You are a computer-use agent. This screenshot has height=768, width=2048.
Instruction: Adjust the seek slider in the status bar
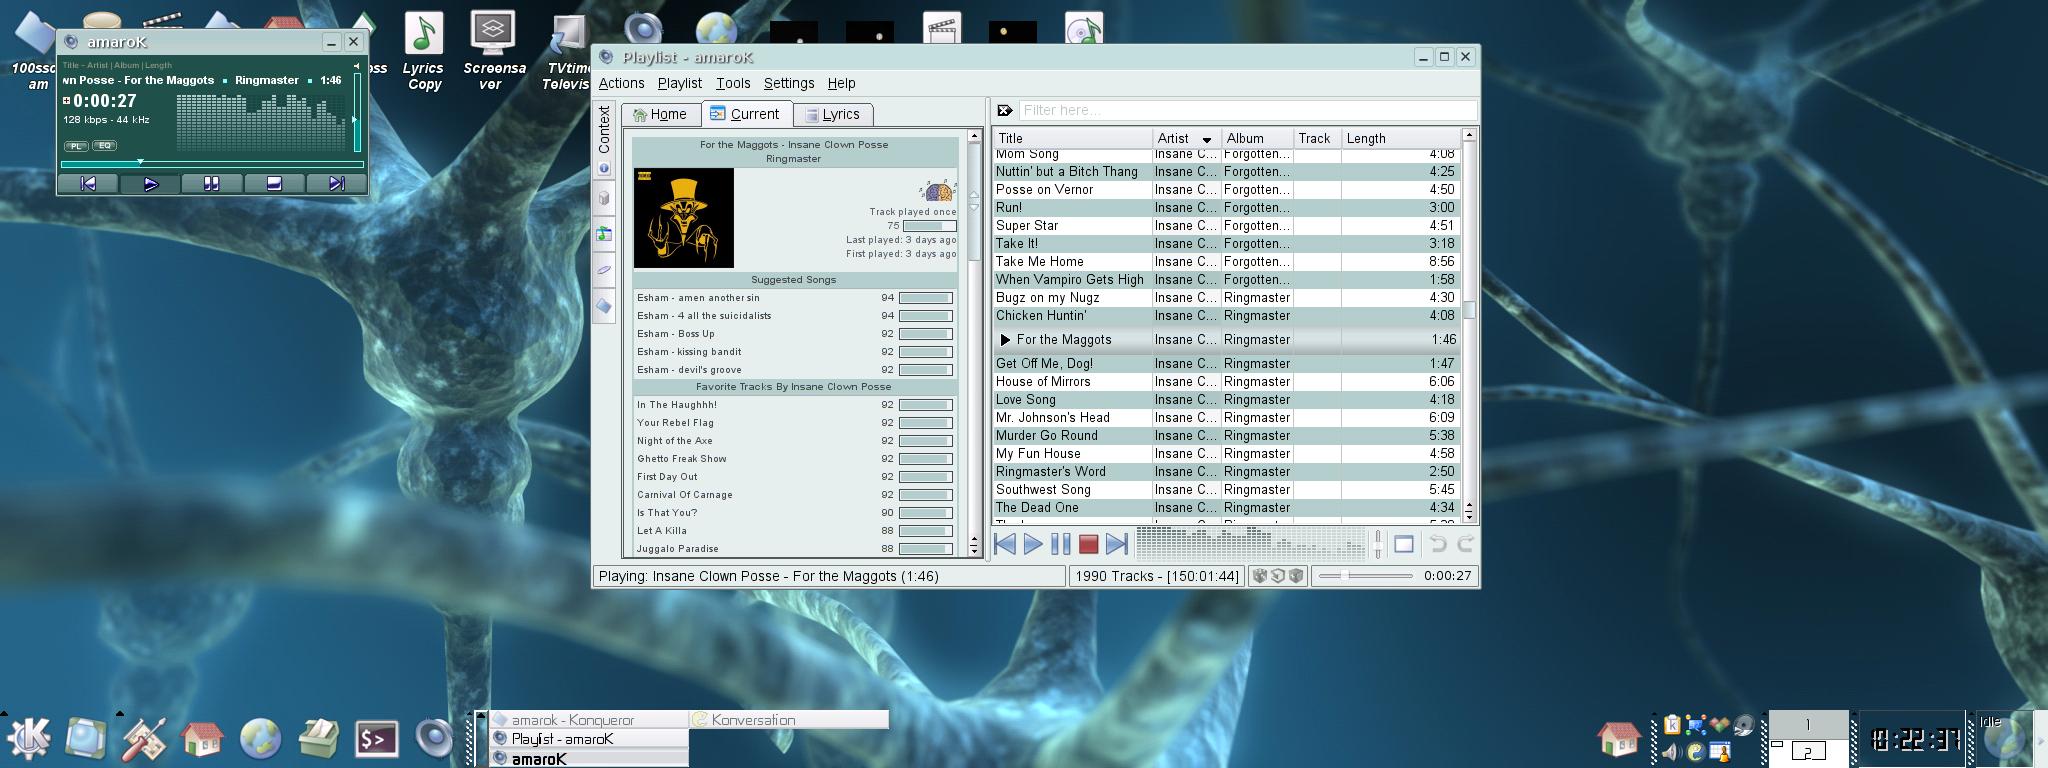1365,576
